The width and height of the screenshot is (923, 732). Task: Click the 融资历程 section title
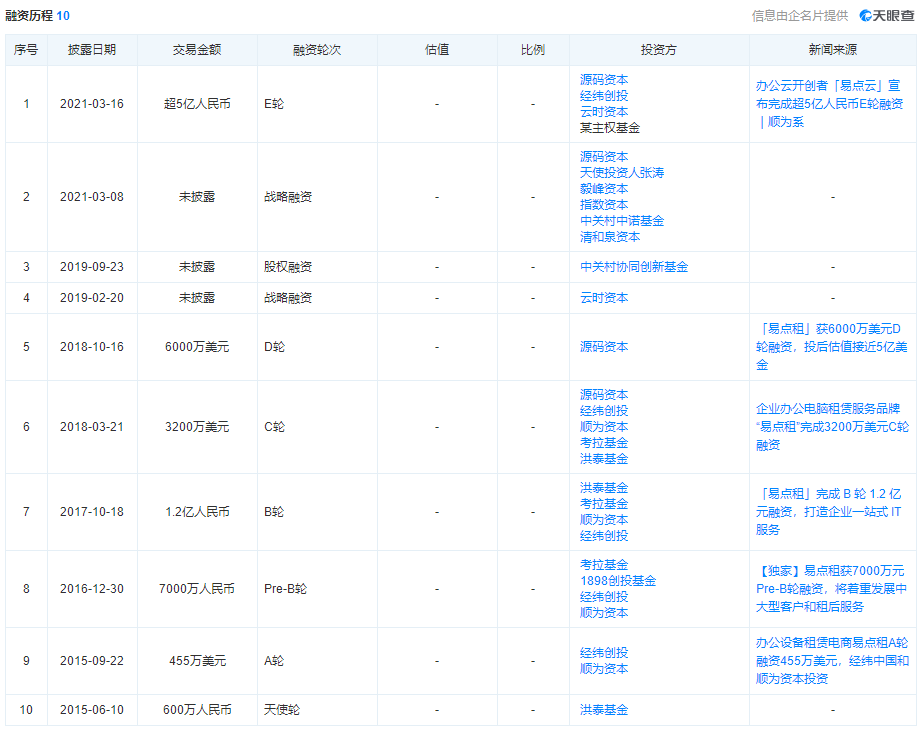(x=29, y=16)
